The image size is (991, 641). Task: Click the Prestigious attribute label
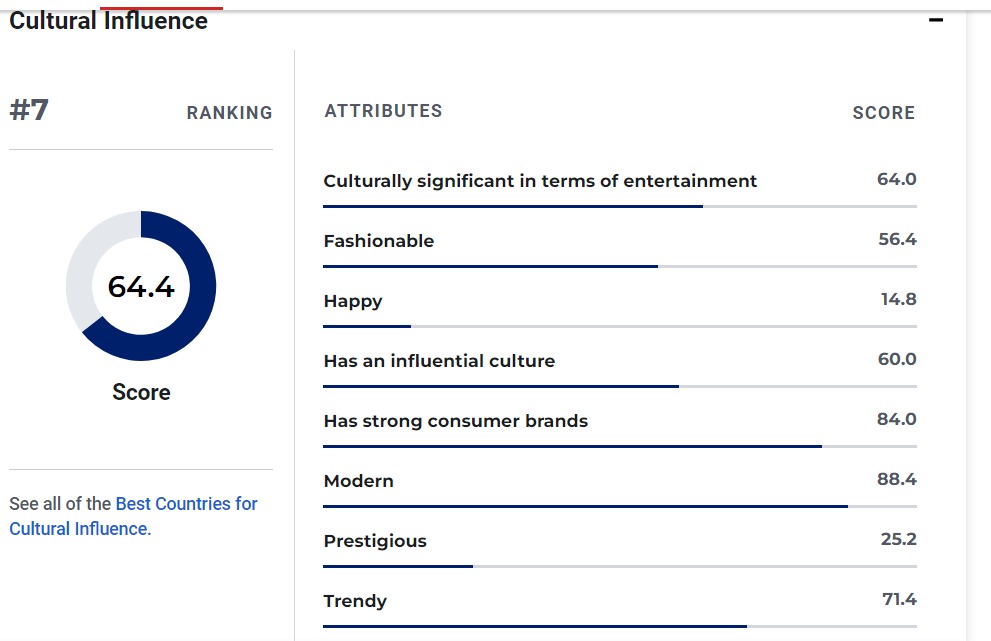[x=375, y=541]
